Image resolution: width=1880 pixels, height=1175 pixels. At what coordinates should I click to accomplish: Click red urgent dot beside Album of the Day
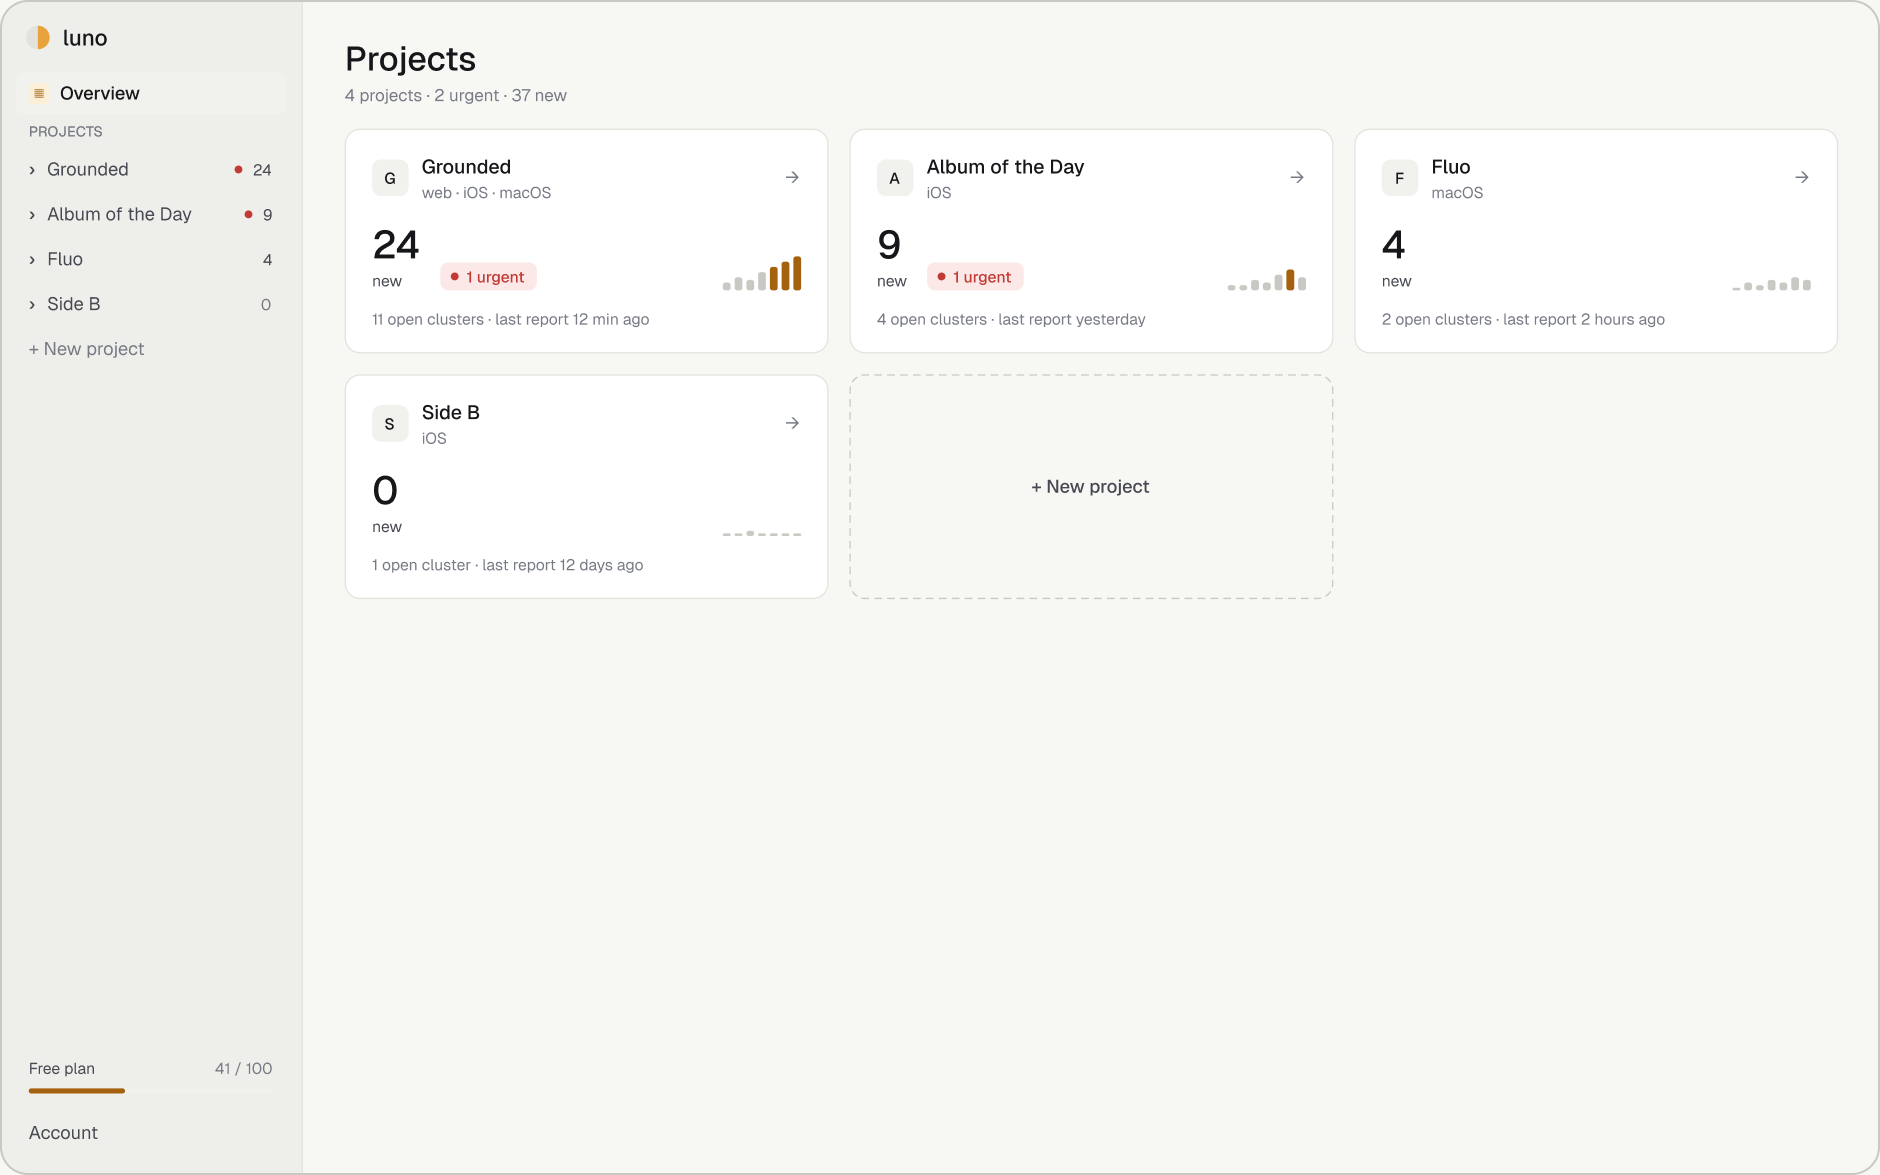(x=248, y=214)
